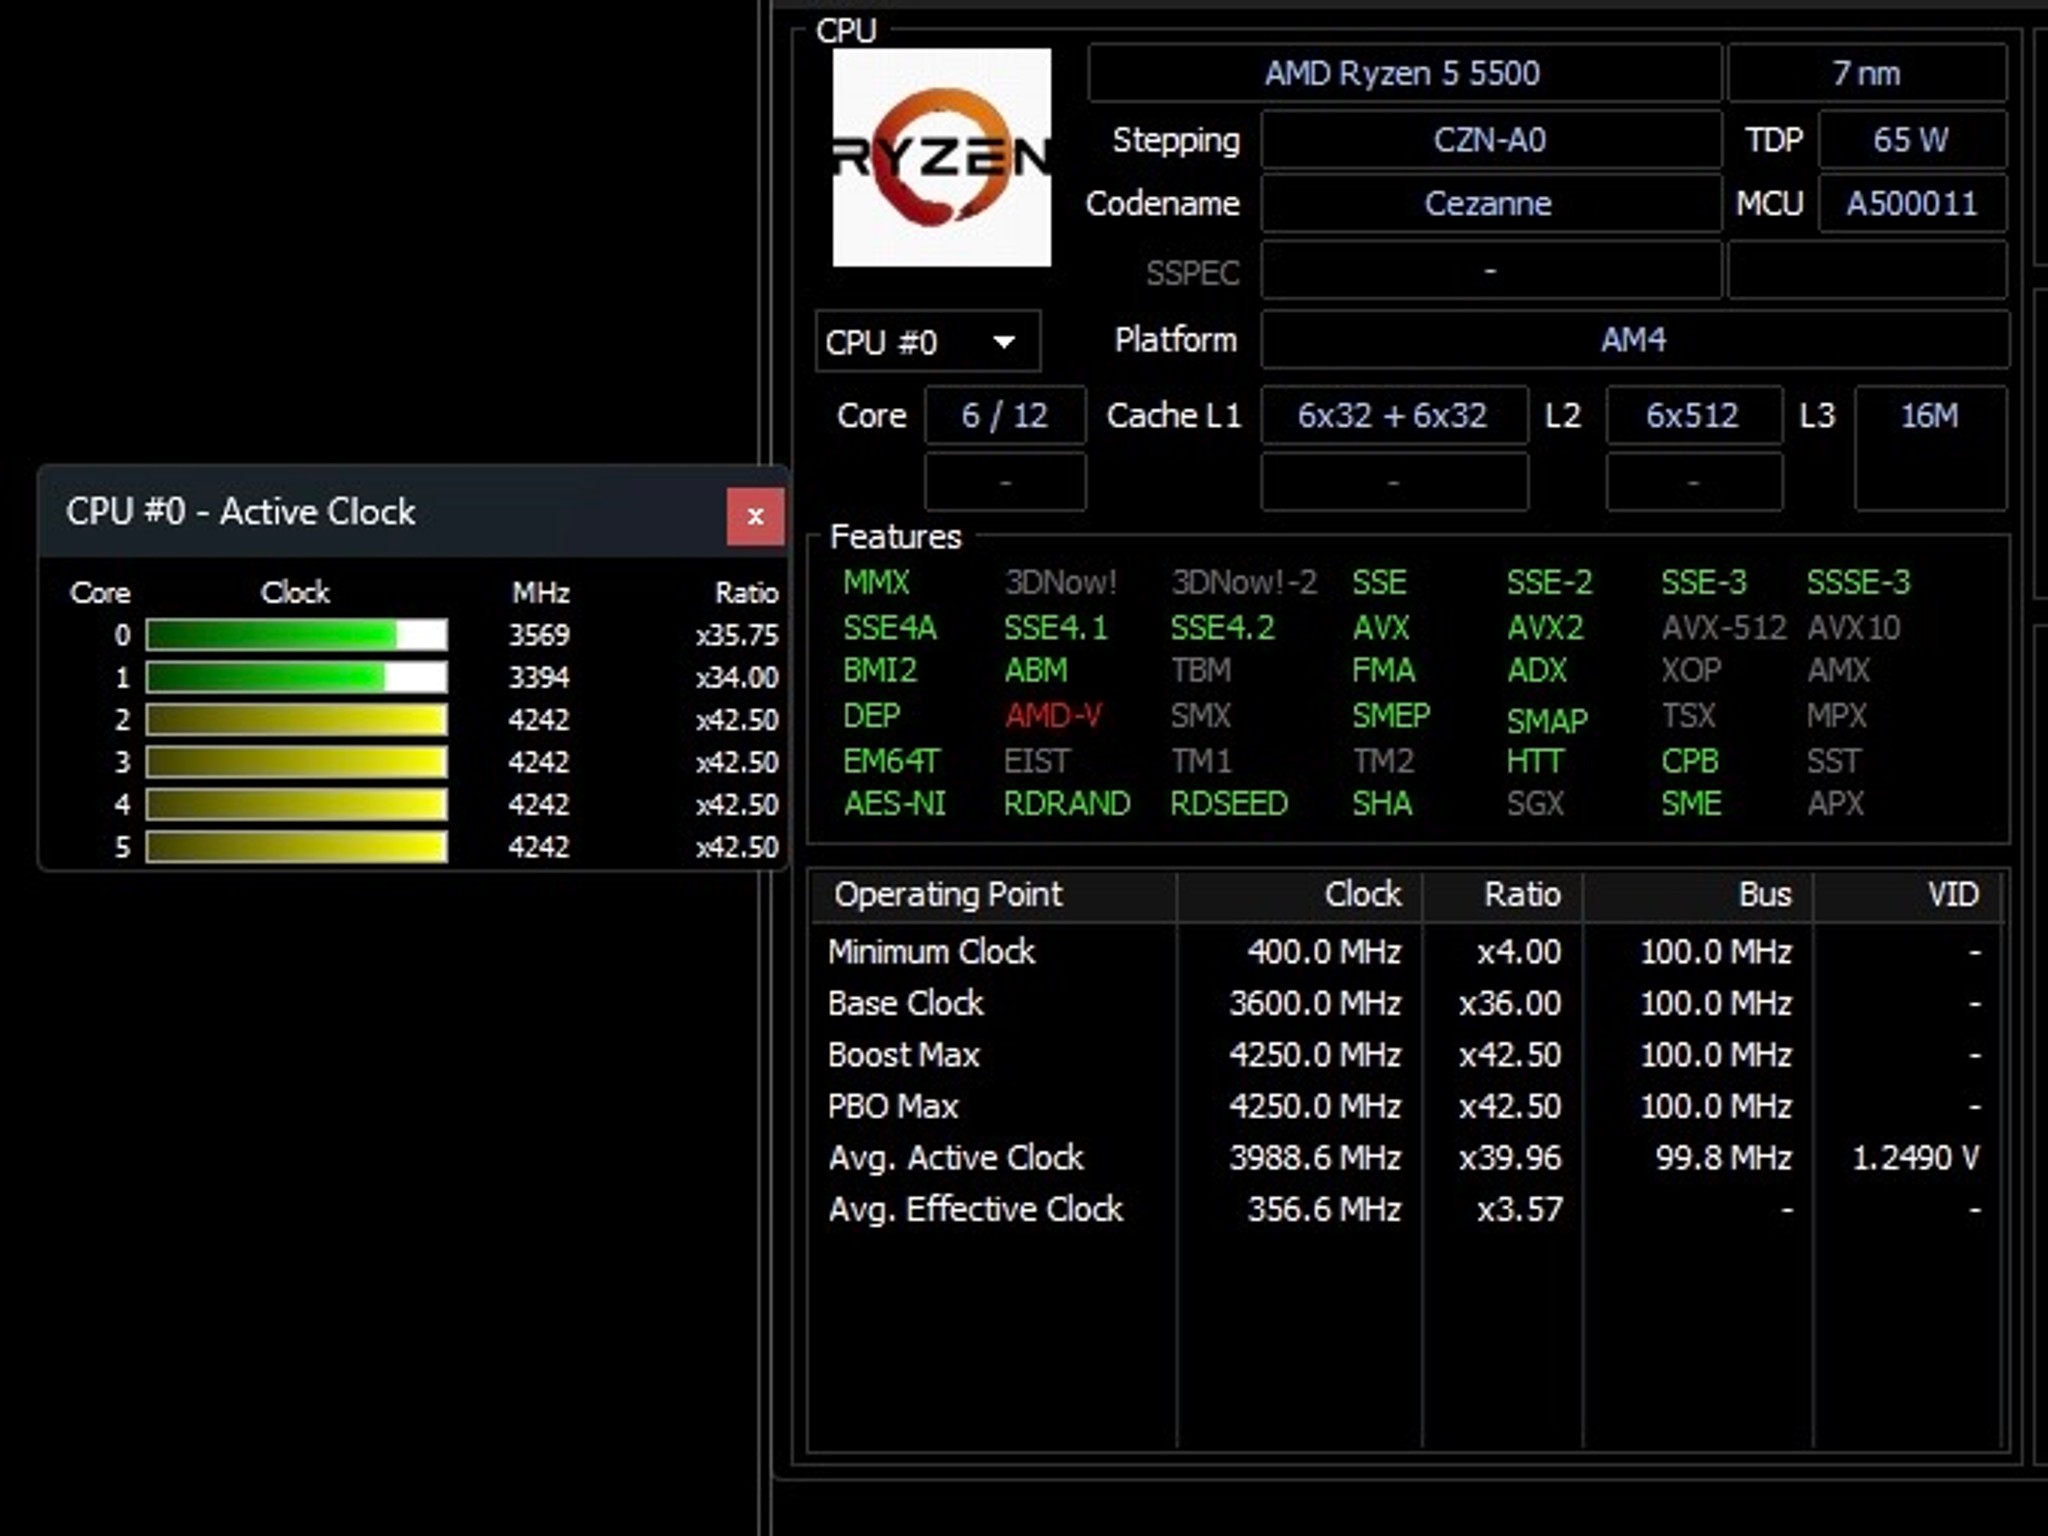Click the Ratio column header in operating table
The width and height of the screenshot is (2048, 1536).
click(1502, 895)
